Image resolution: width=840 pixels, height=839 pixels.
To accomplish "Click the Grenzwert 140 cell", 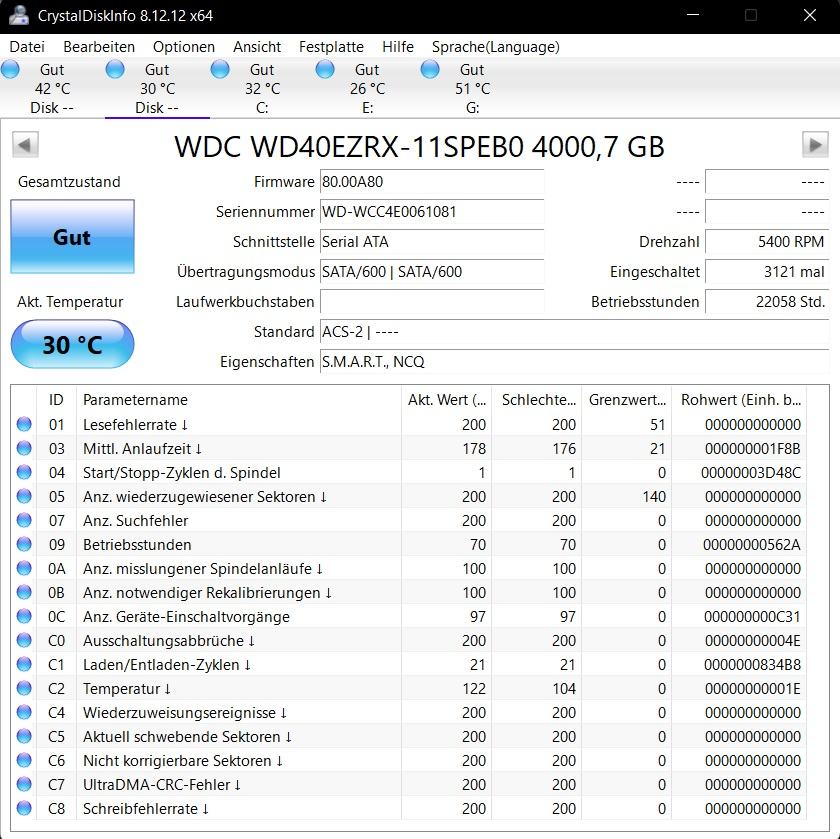I will coord(654,497).
